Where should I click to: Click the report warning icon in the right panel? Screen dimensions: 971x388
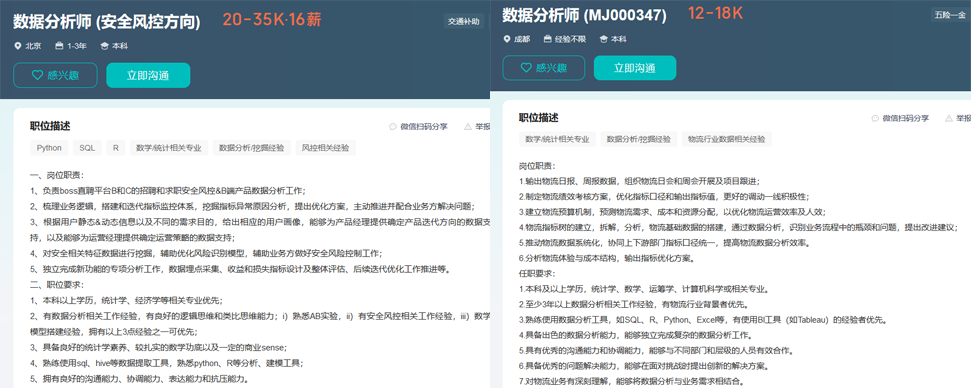[x=949, y=118]
